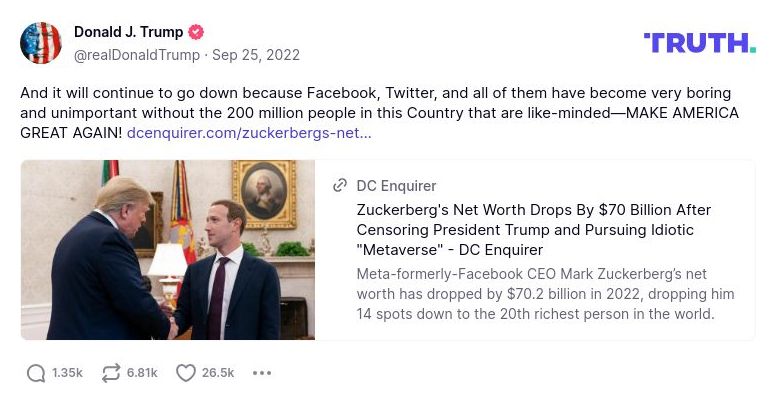Image resolution: width=777 pixels, height=403 pixels.
Task: Open the three-dot more options menu
Action: [262, 373]
